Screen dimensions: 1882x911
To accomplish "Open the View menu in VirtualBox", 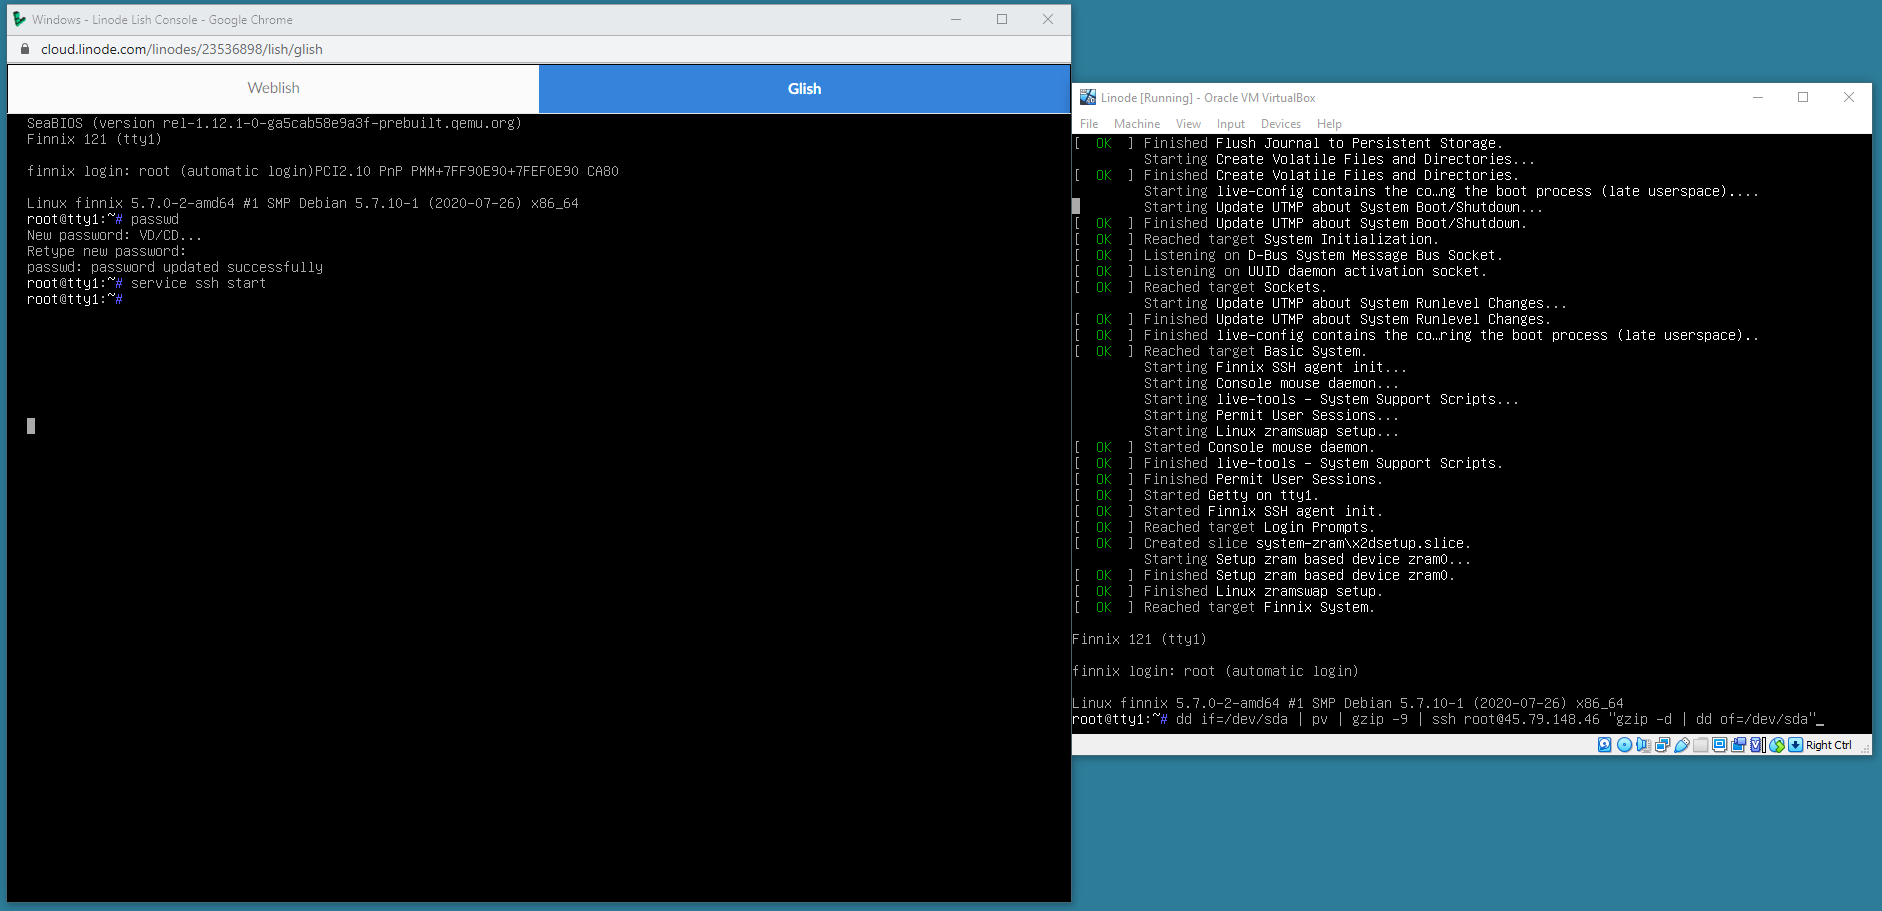I will click(x=1188, y=124).
